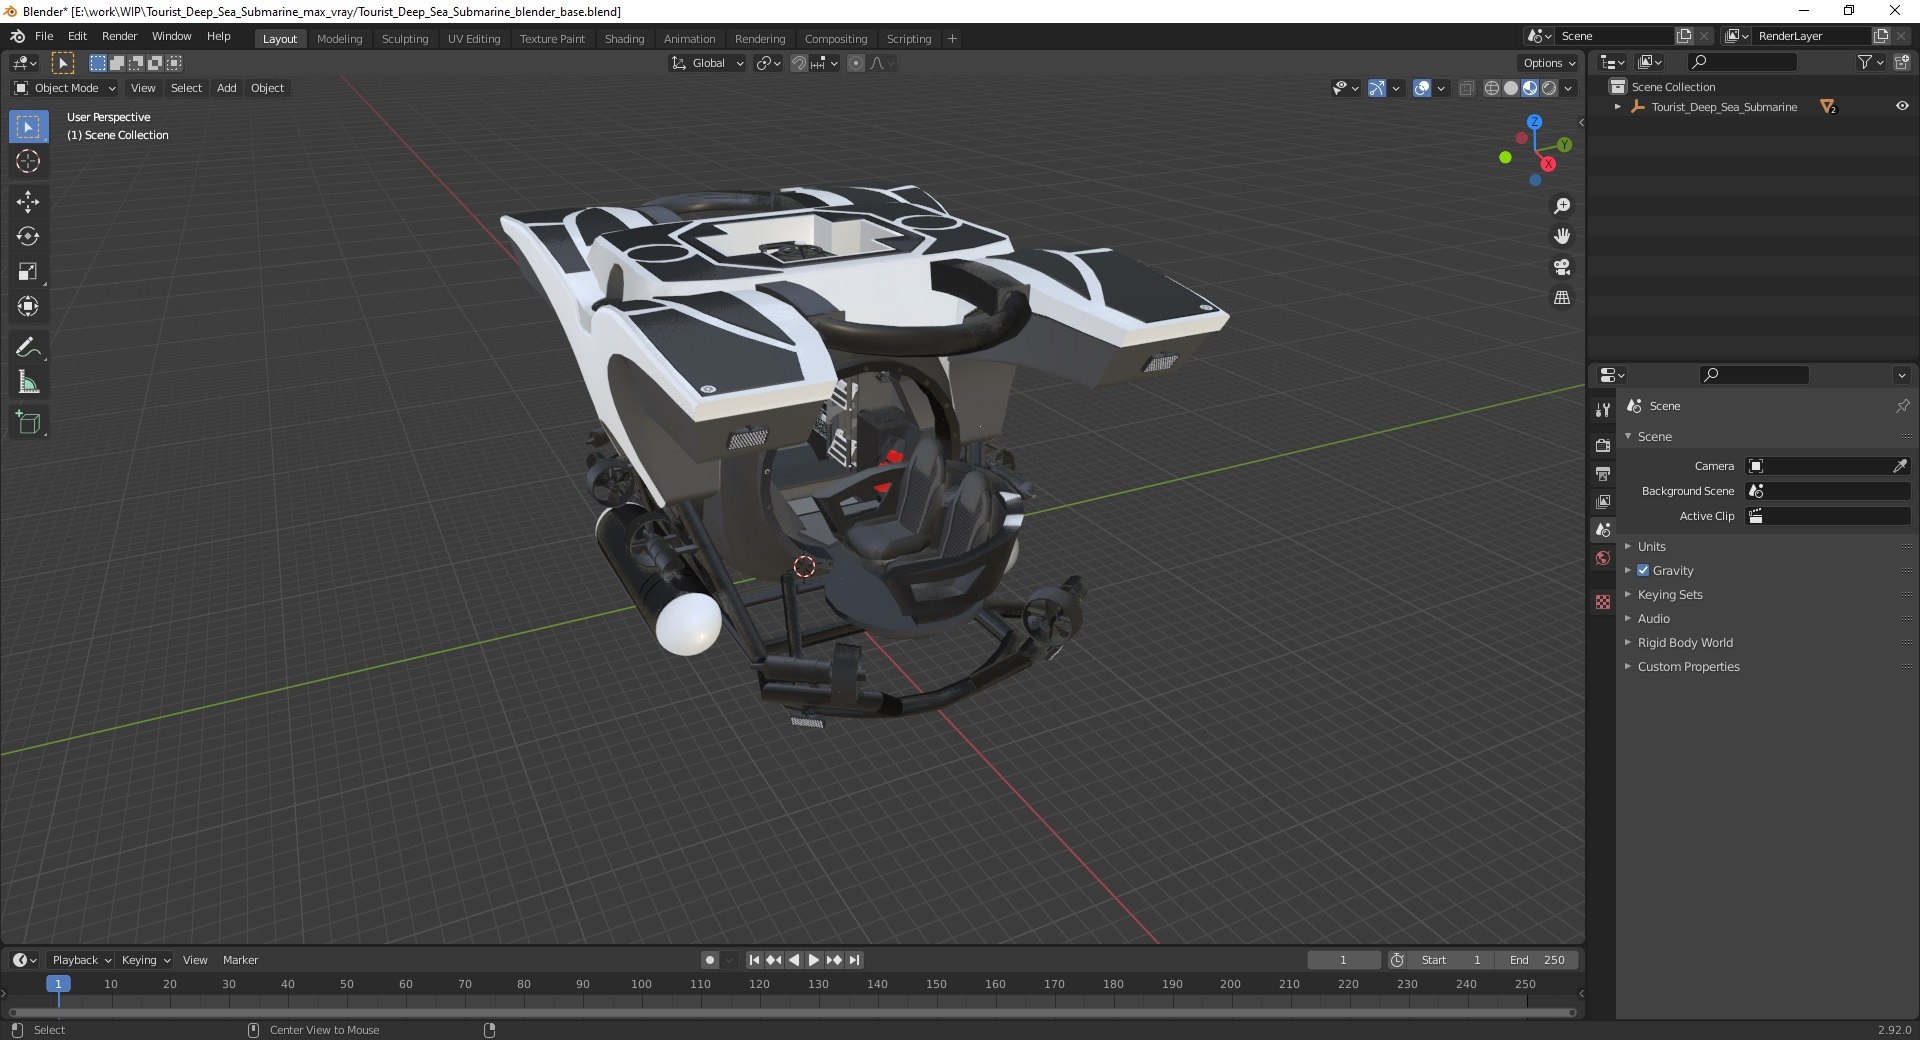Open outliner filter dropdown
1920x1040 pixels.
1870,62
